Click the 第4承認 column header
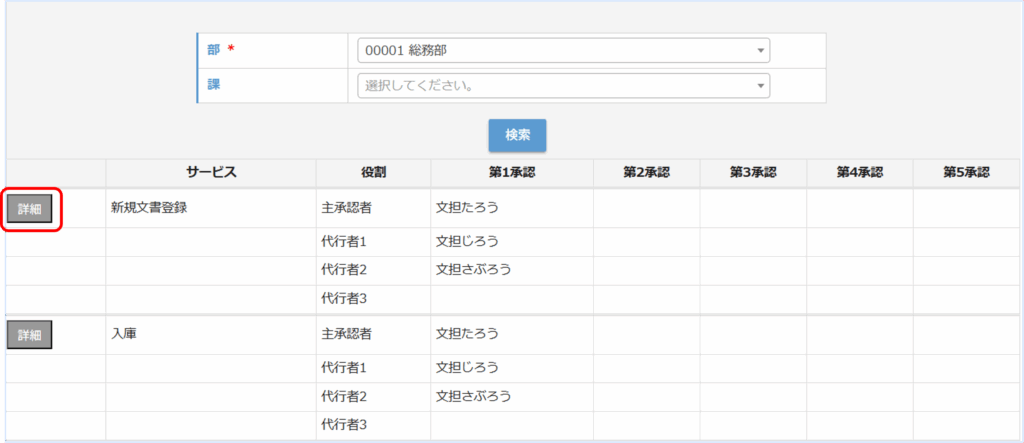1024x443 pixels. tap(859, 172)
